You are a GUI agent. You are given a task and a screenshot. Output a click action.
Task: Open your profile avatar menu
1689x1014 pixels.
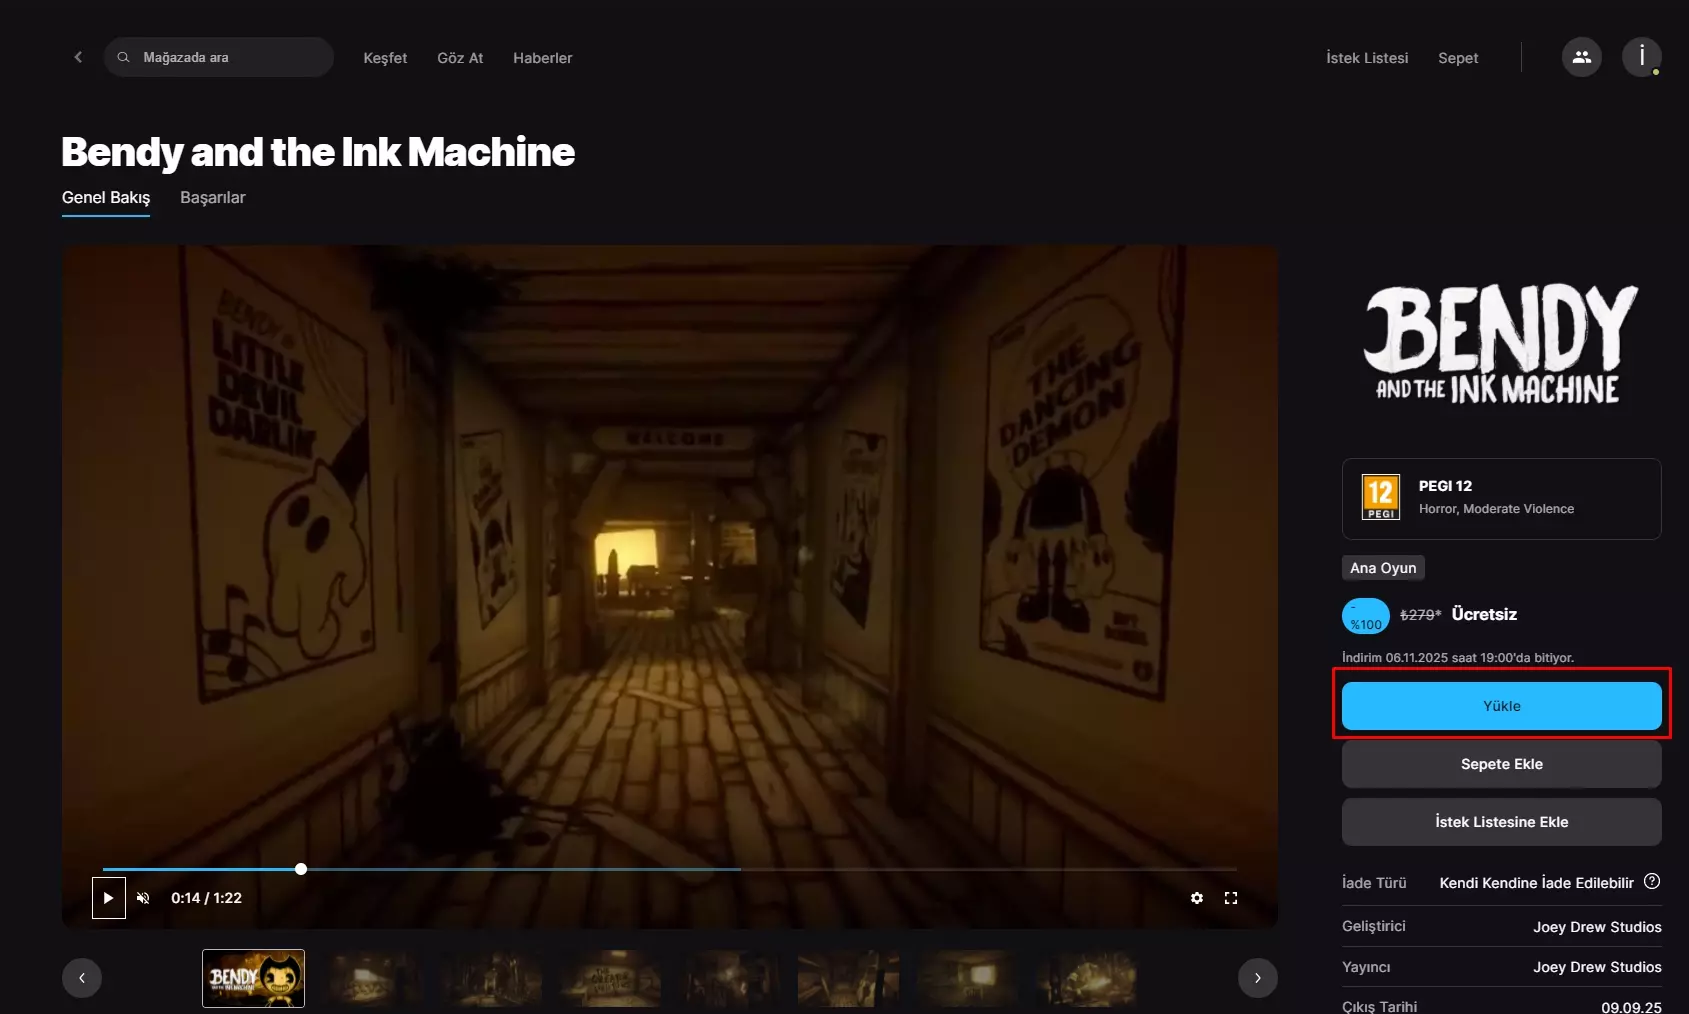pyautogui.click(x=1640, y=57)
